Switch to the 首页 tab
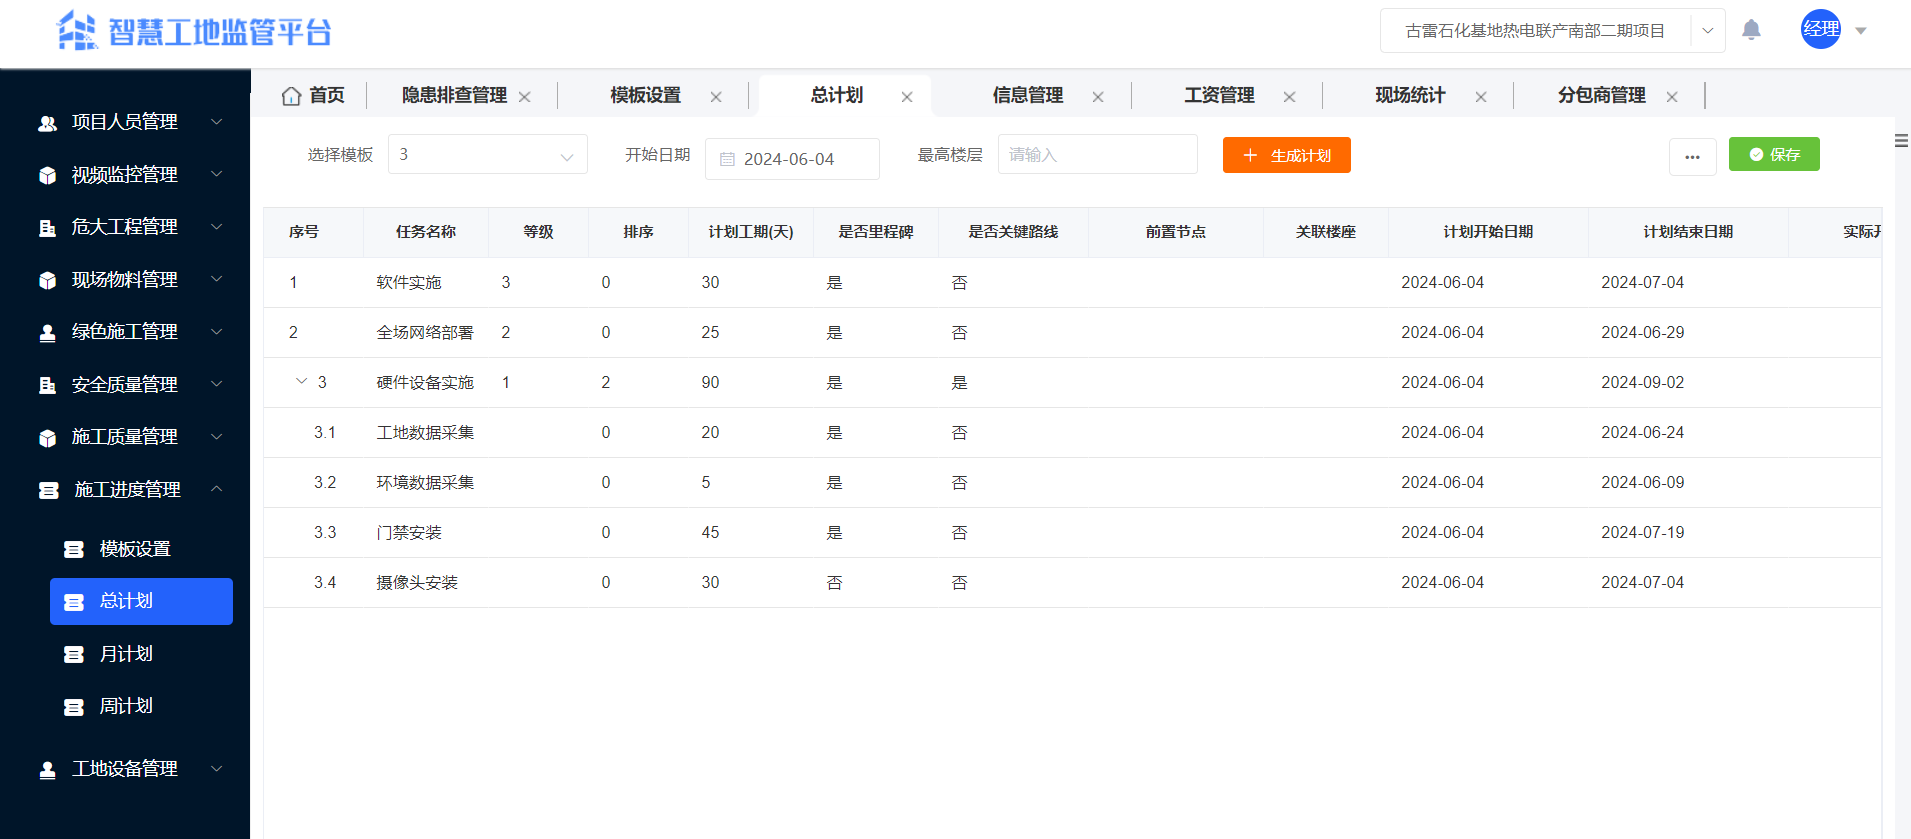 (313, 95)
